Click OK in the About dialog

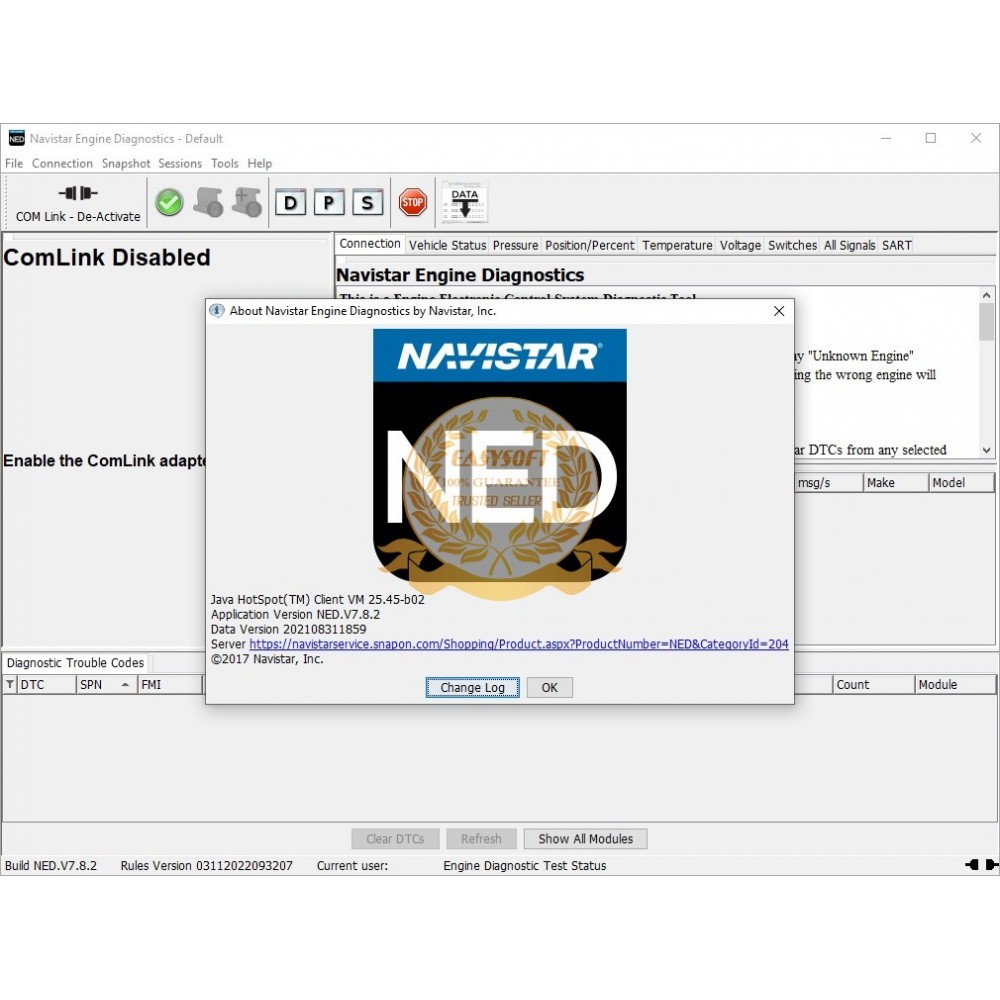pos(550,688)
